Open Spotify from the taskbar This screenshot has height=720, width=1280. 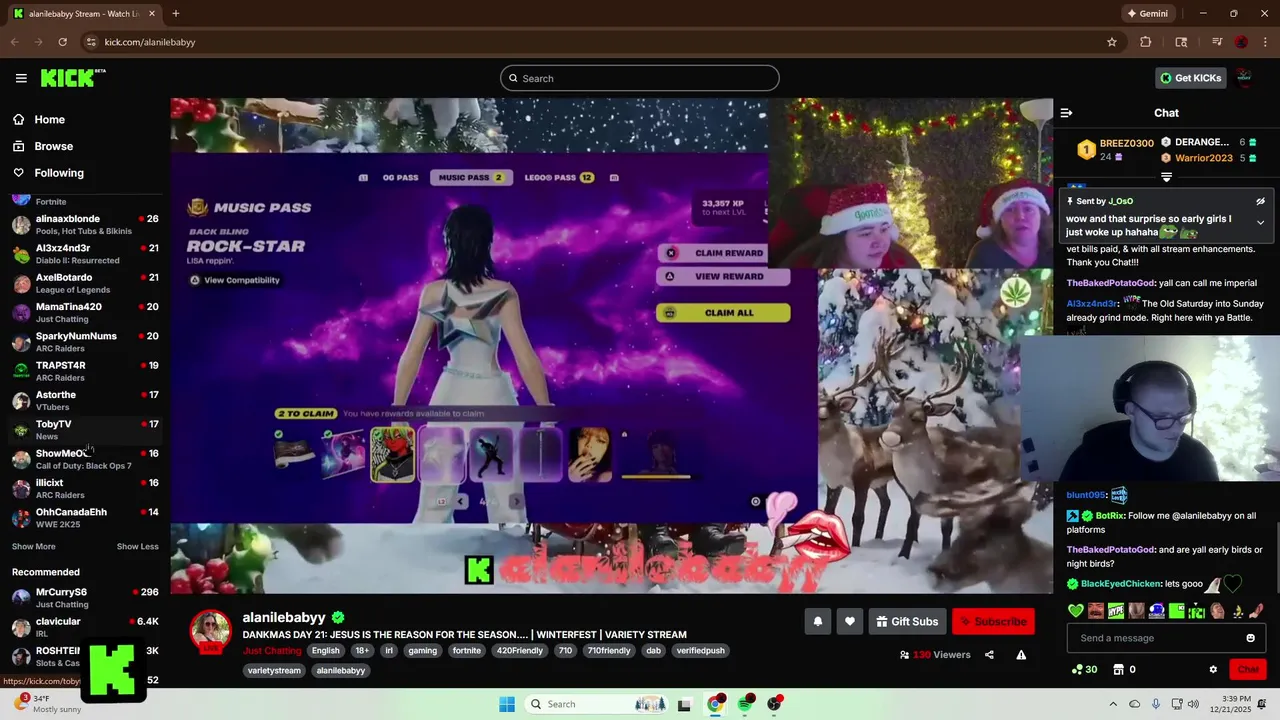[745, 704]
